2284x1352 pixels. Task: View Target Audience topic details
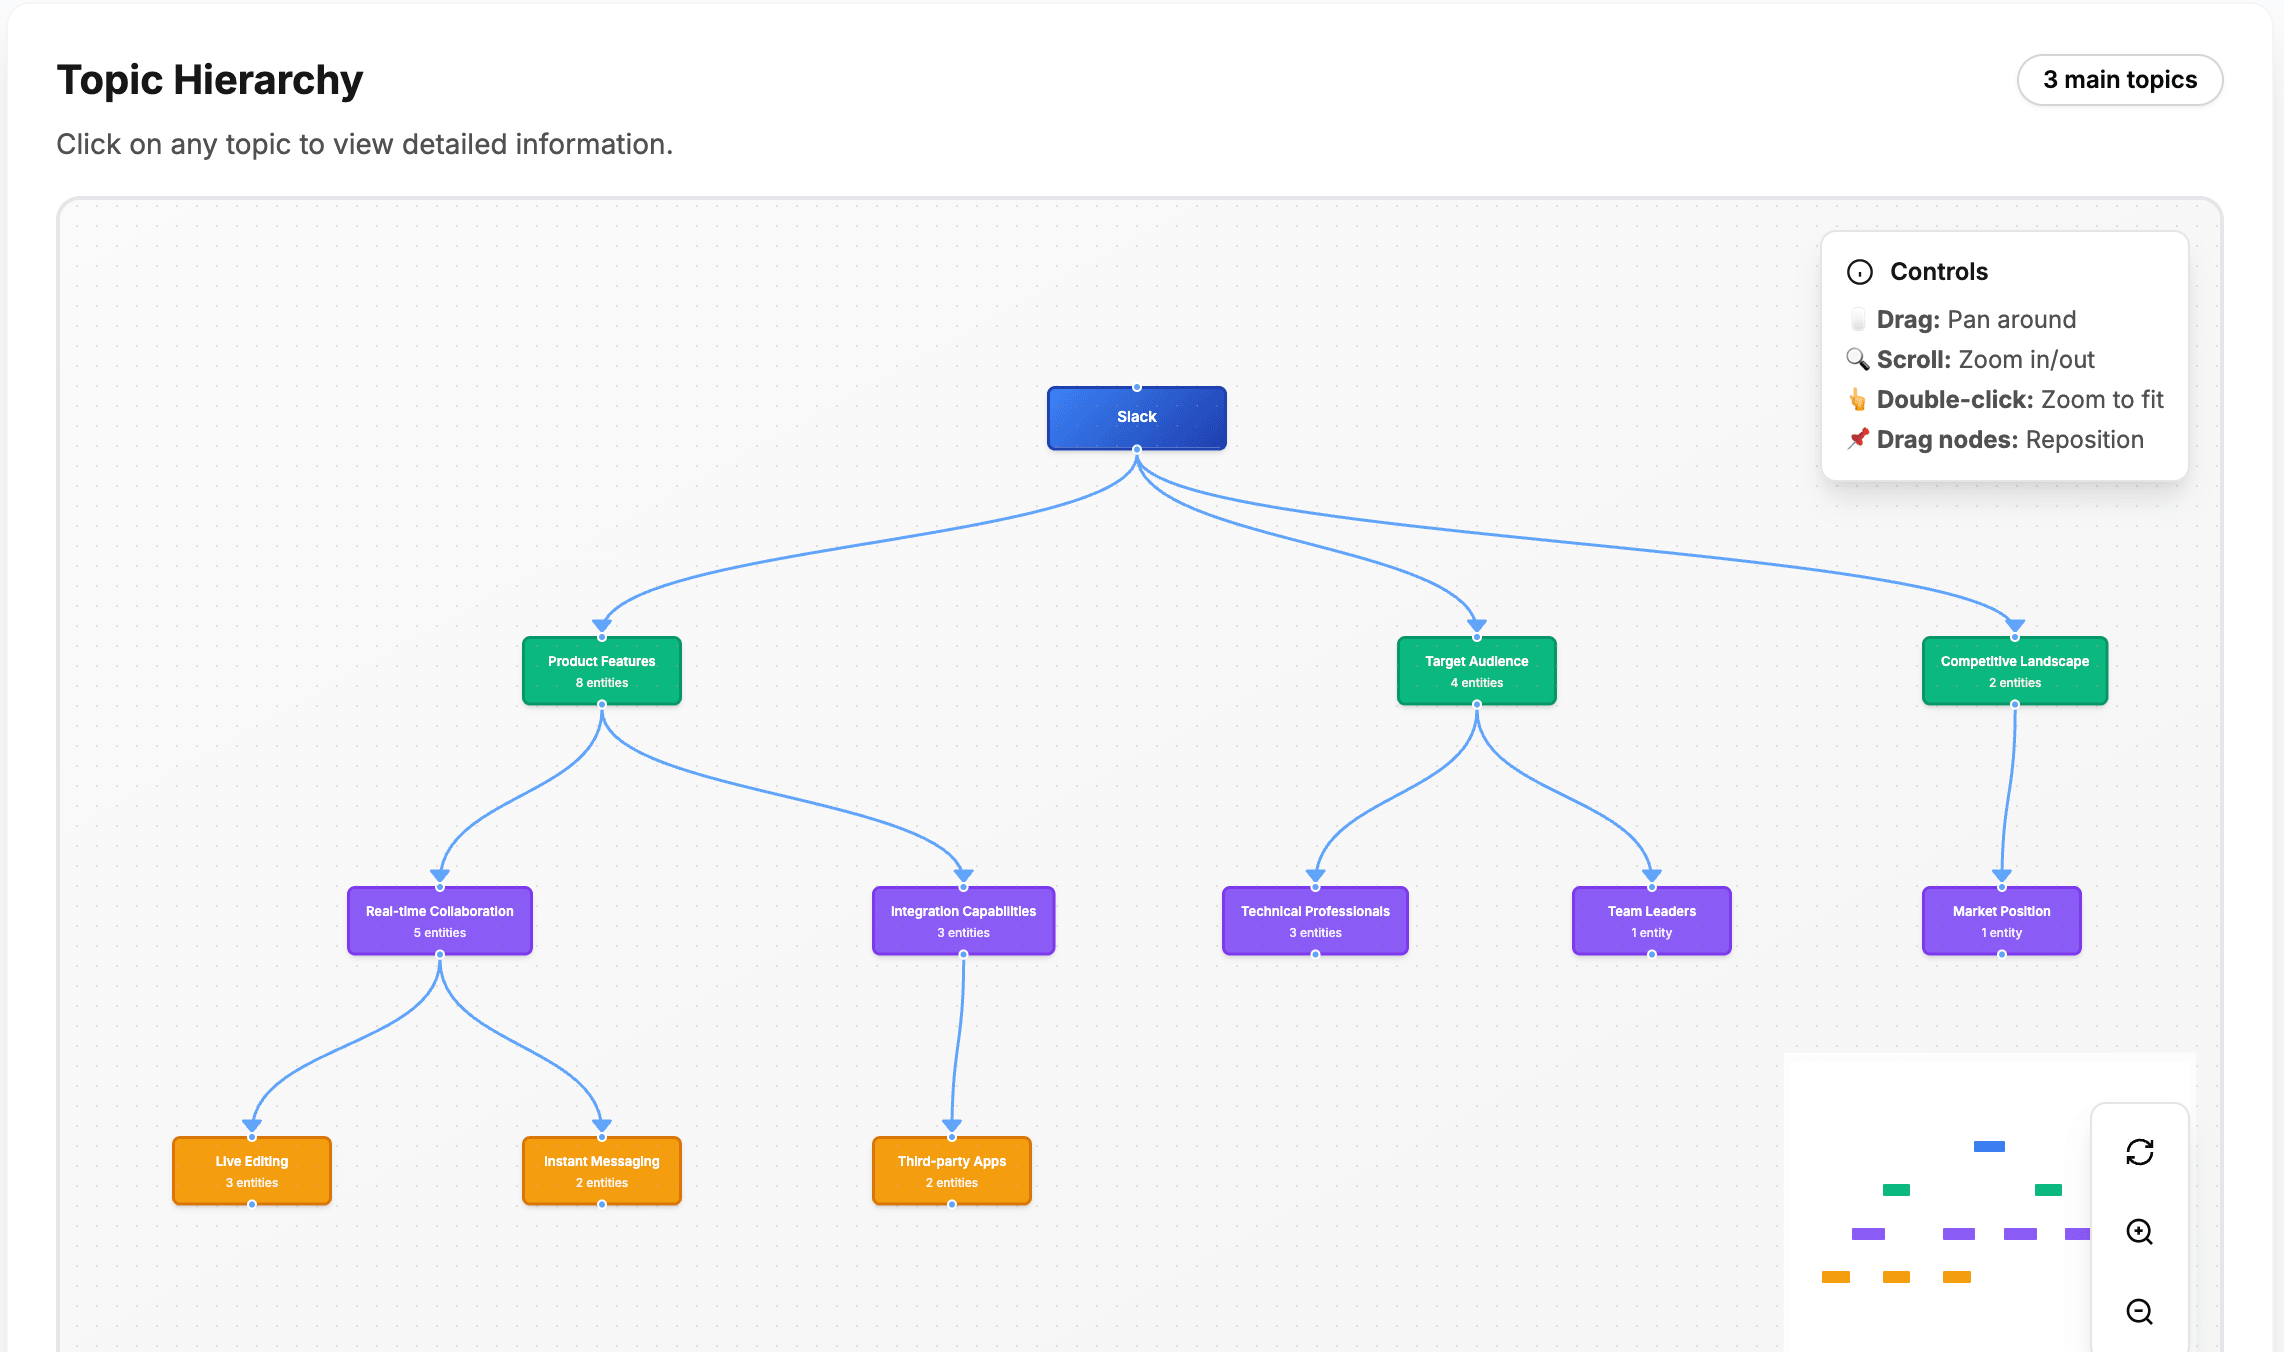coord(1476,670)
